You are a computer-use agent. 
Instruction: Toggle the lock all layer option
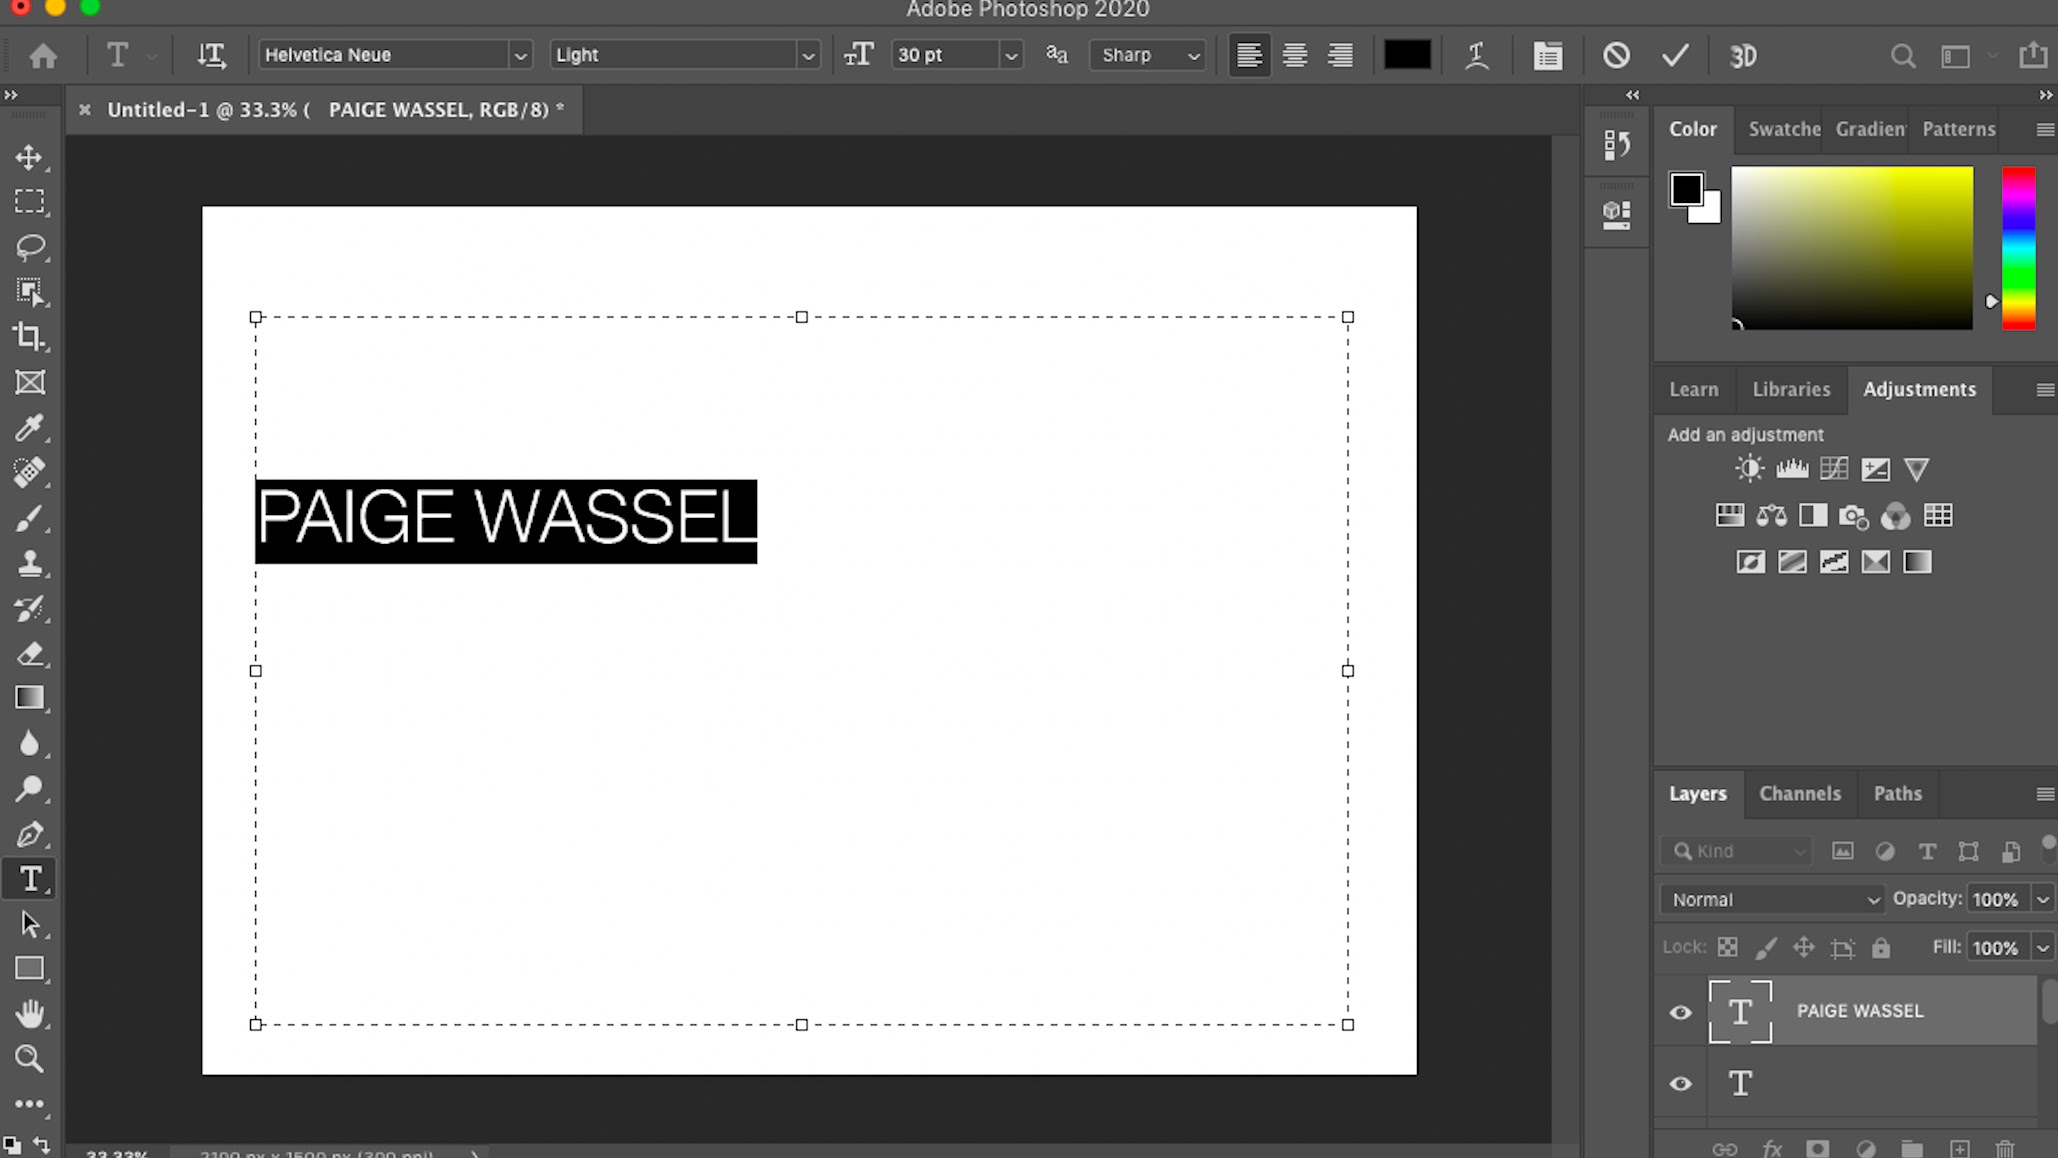coord(1881,948)
